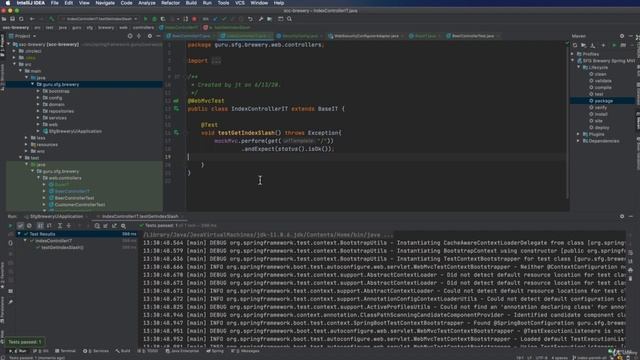Select CustomerControllerTest in the project tree

pos(80,204)
